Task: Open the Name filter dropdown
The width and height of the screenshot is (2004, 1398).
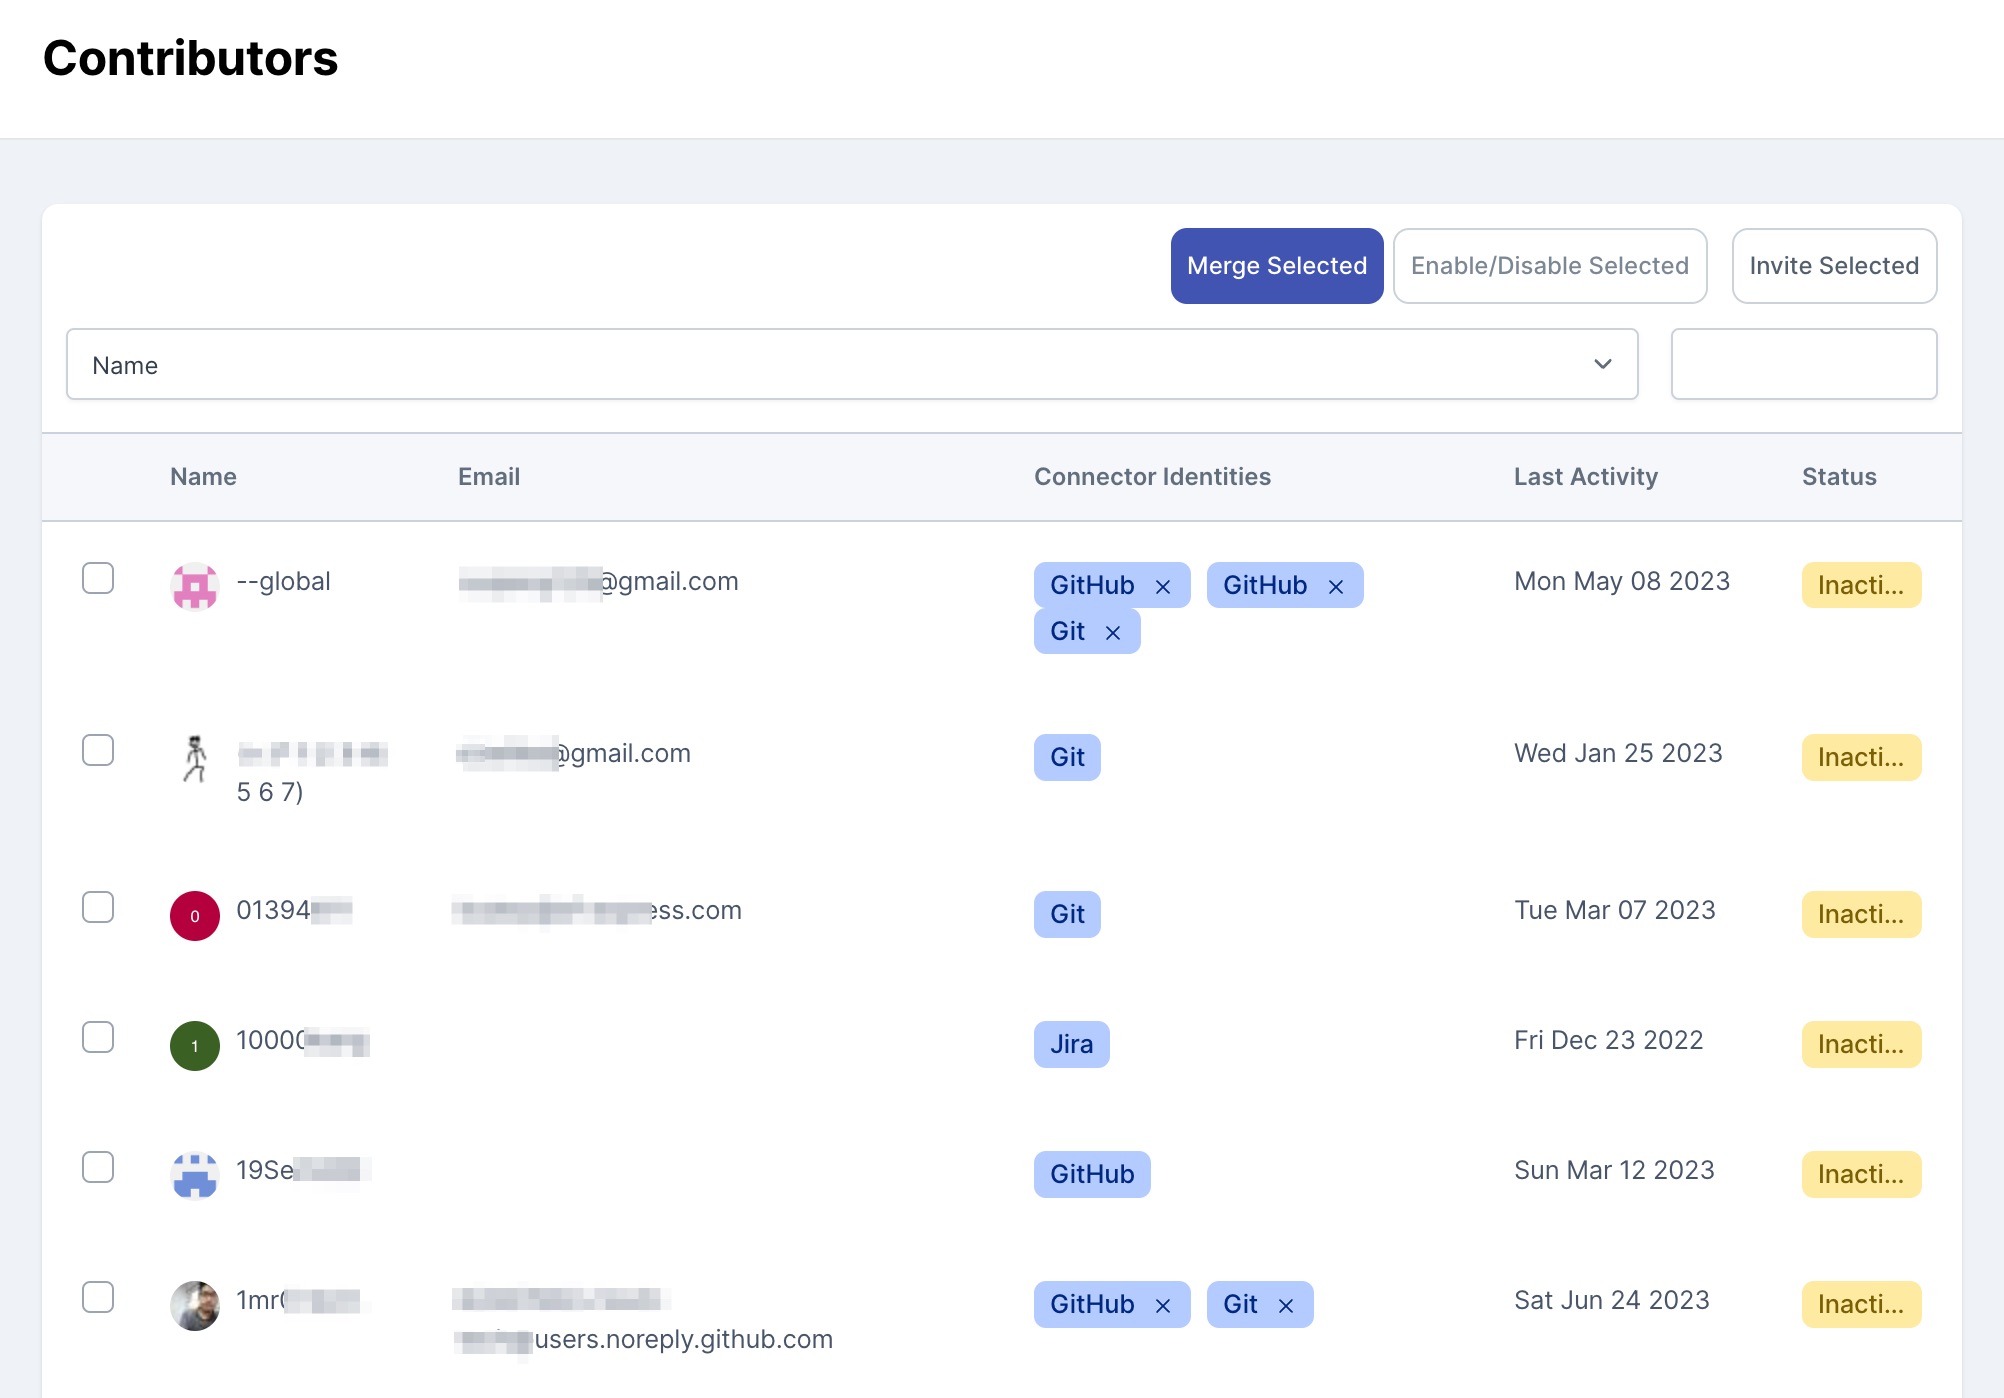Action: pos(851,365)
